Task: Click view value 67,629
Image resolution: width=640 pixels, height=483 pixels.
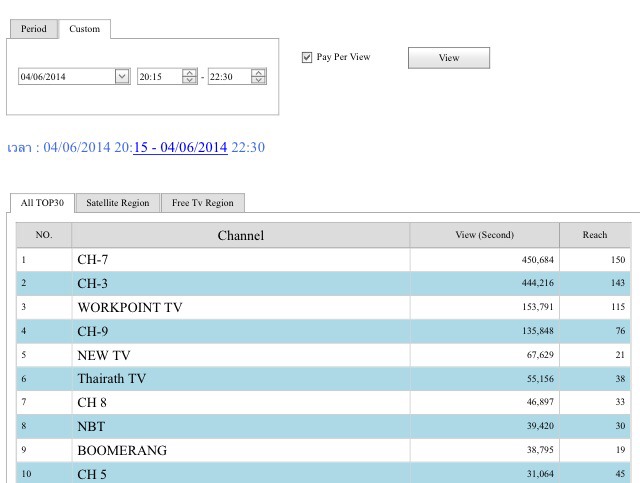Action: point(540,355)
